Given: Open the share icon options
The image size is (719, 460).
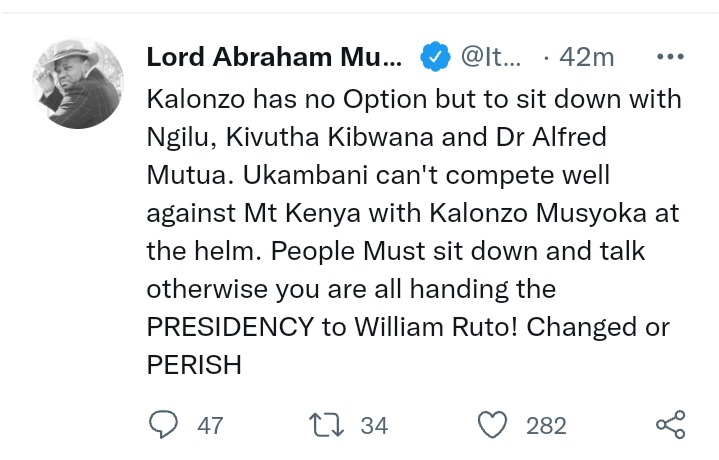Looking at the screenshot, I should point(670,425).
